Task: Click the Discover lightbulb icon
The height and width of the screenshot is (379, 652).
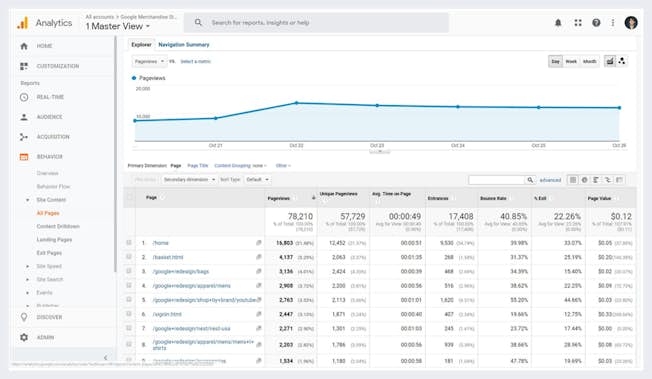Action: point(24,317)
